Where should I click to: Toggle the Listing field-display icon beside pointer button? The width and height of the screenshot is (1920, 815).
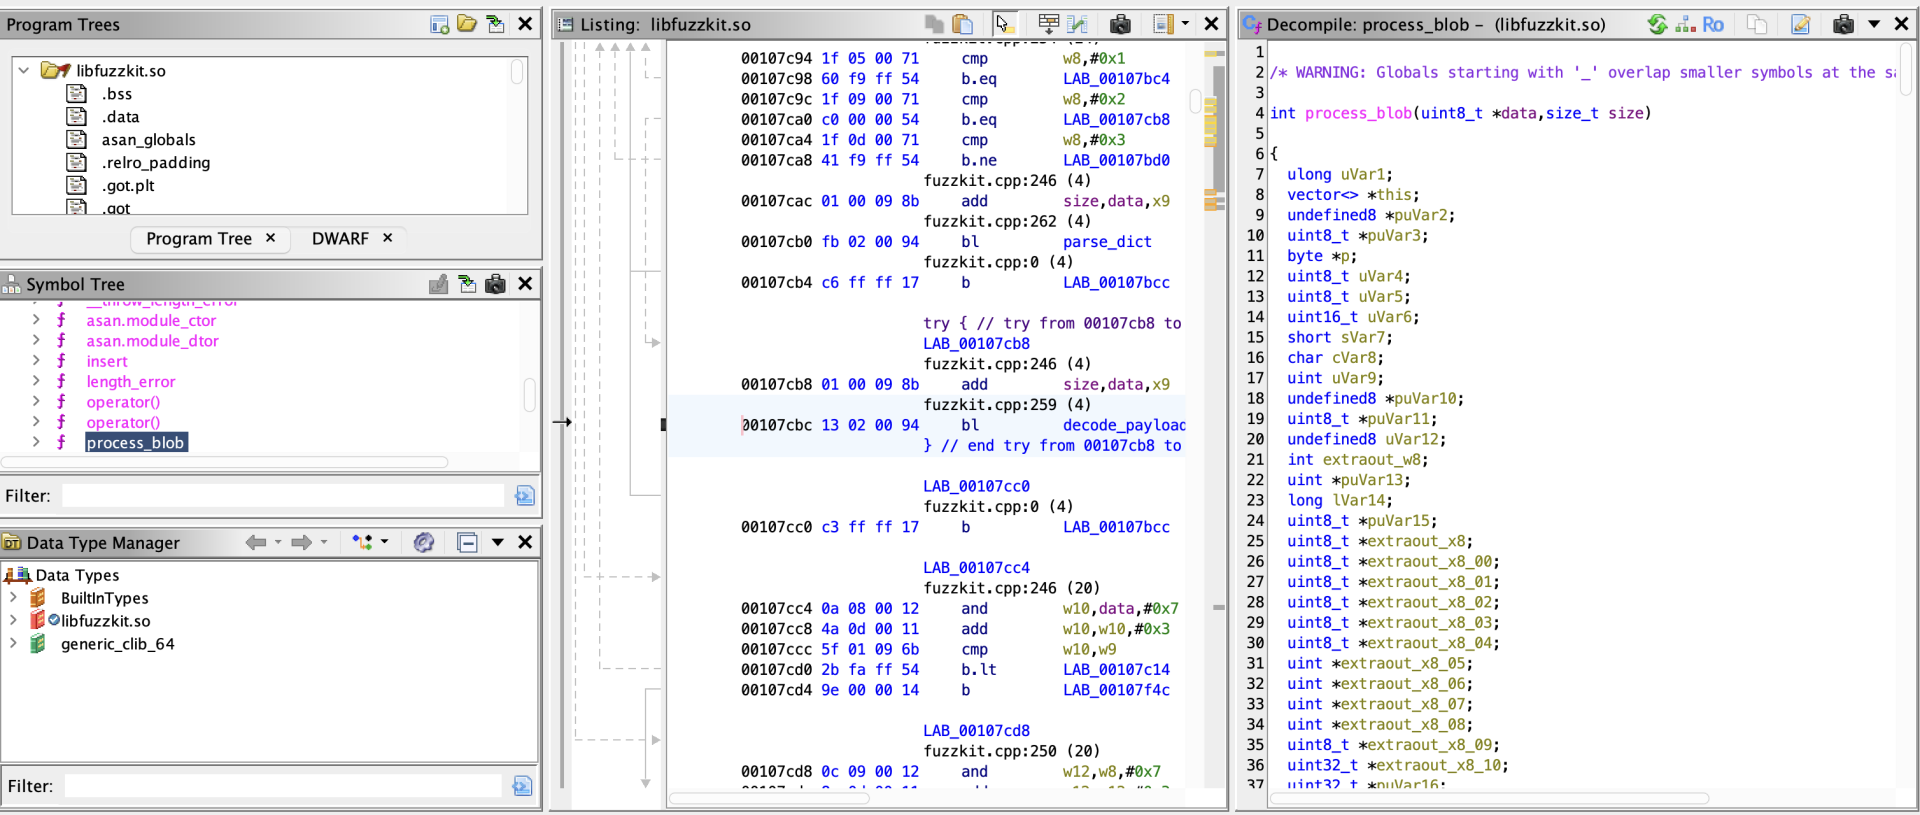(1048, 24)
